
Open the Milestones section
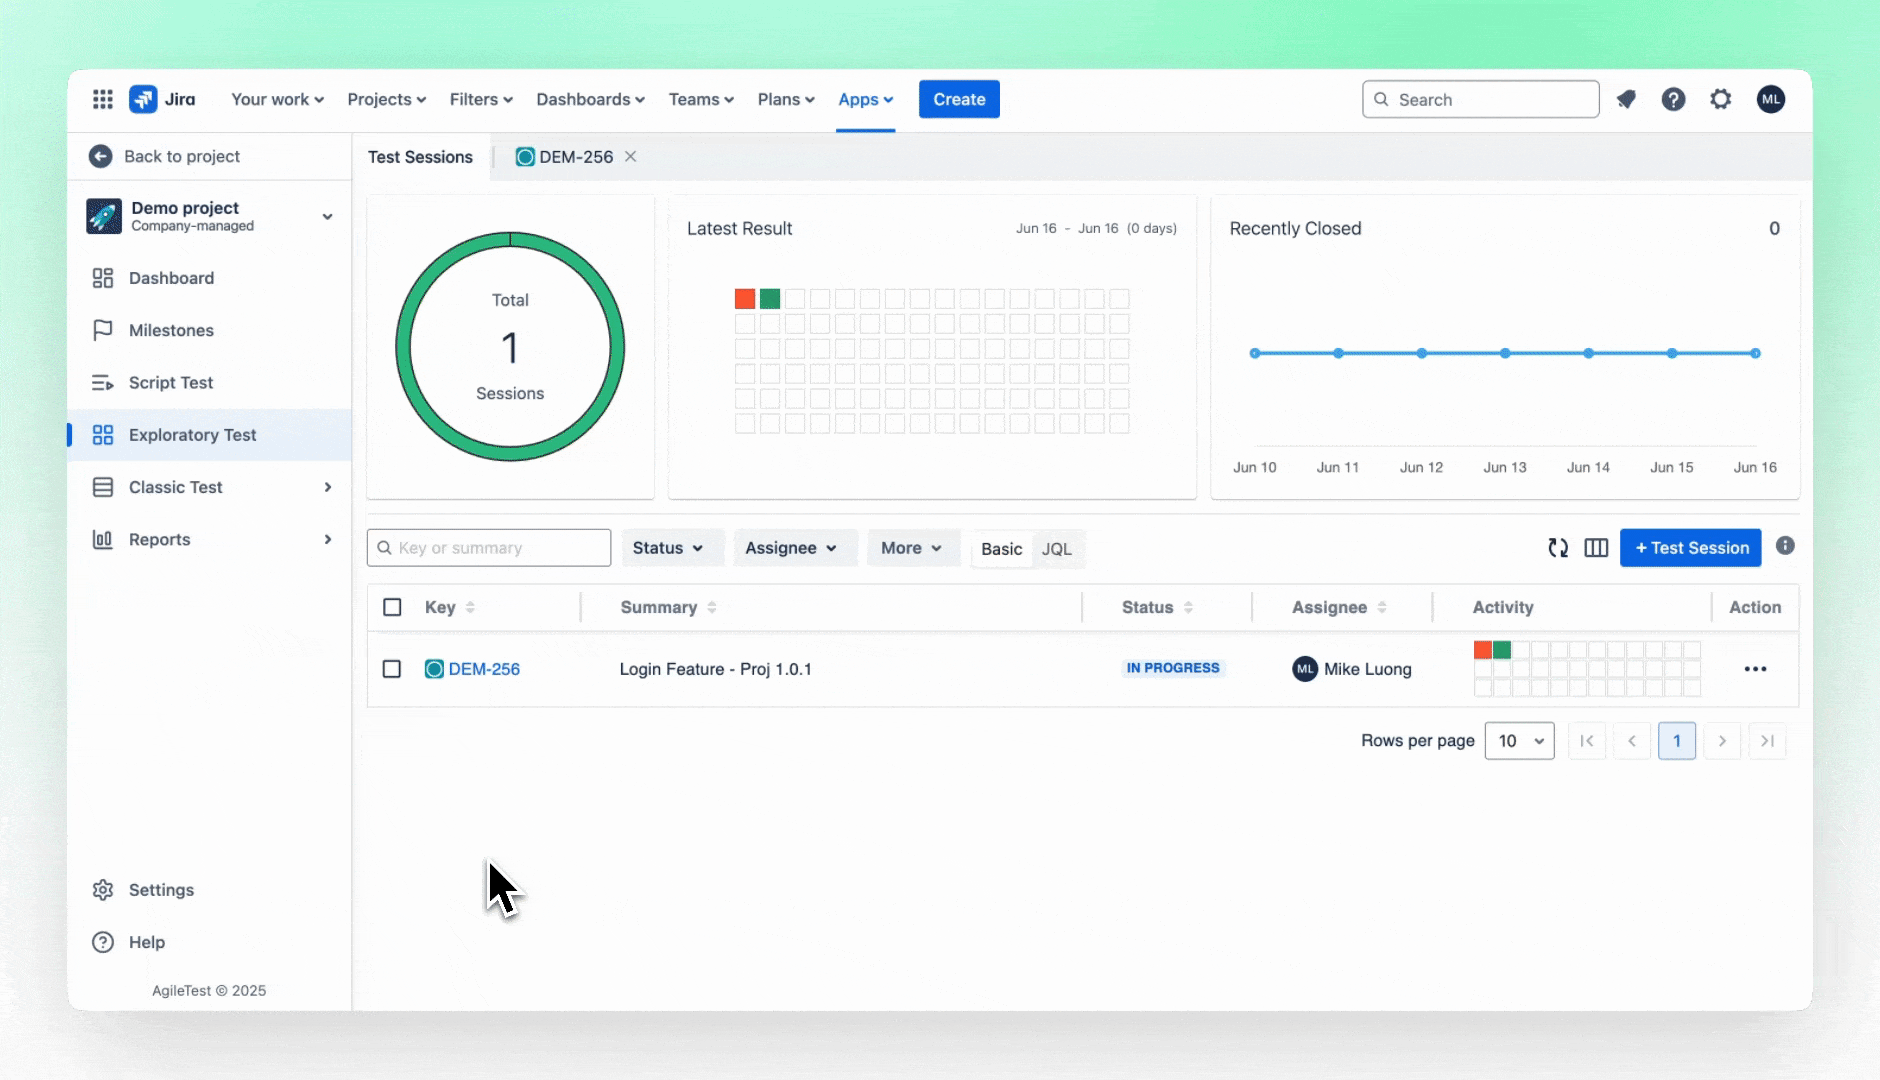pos(170,330)
